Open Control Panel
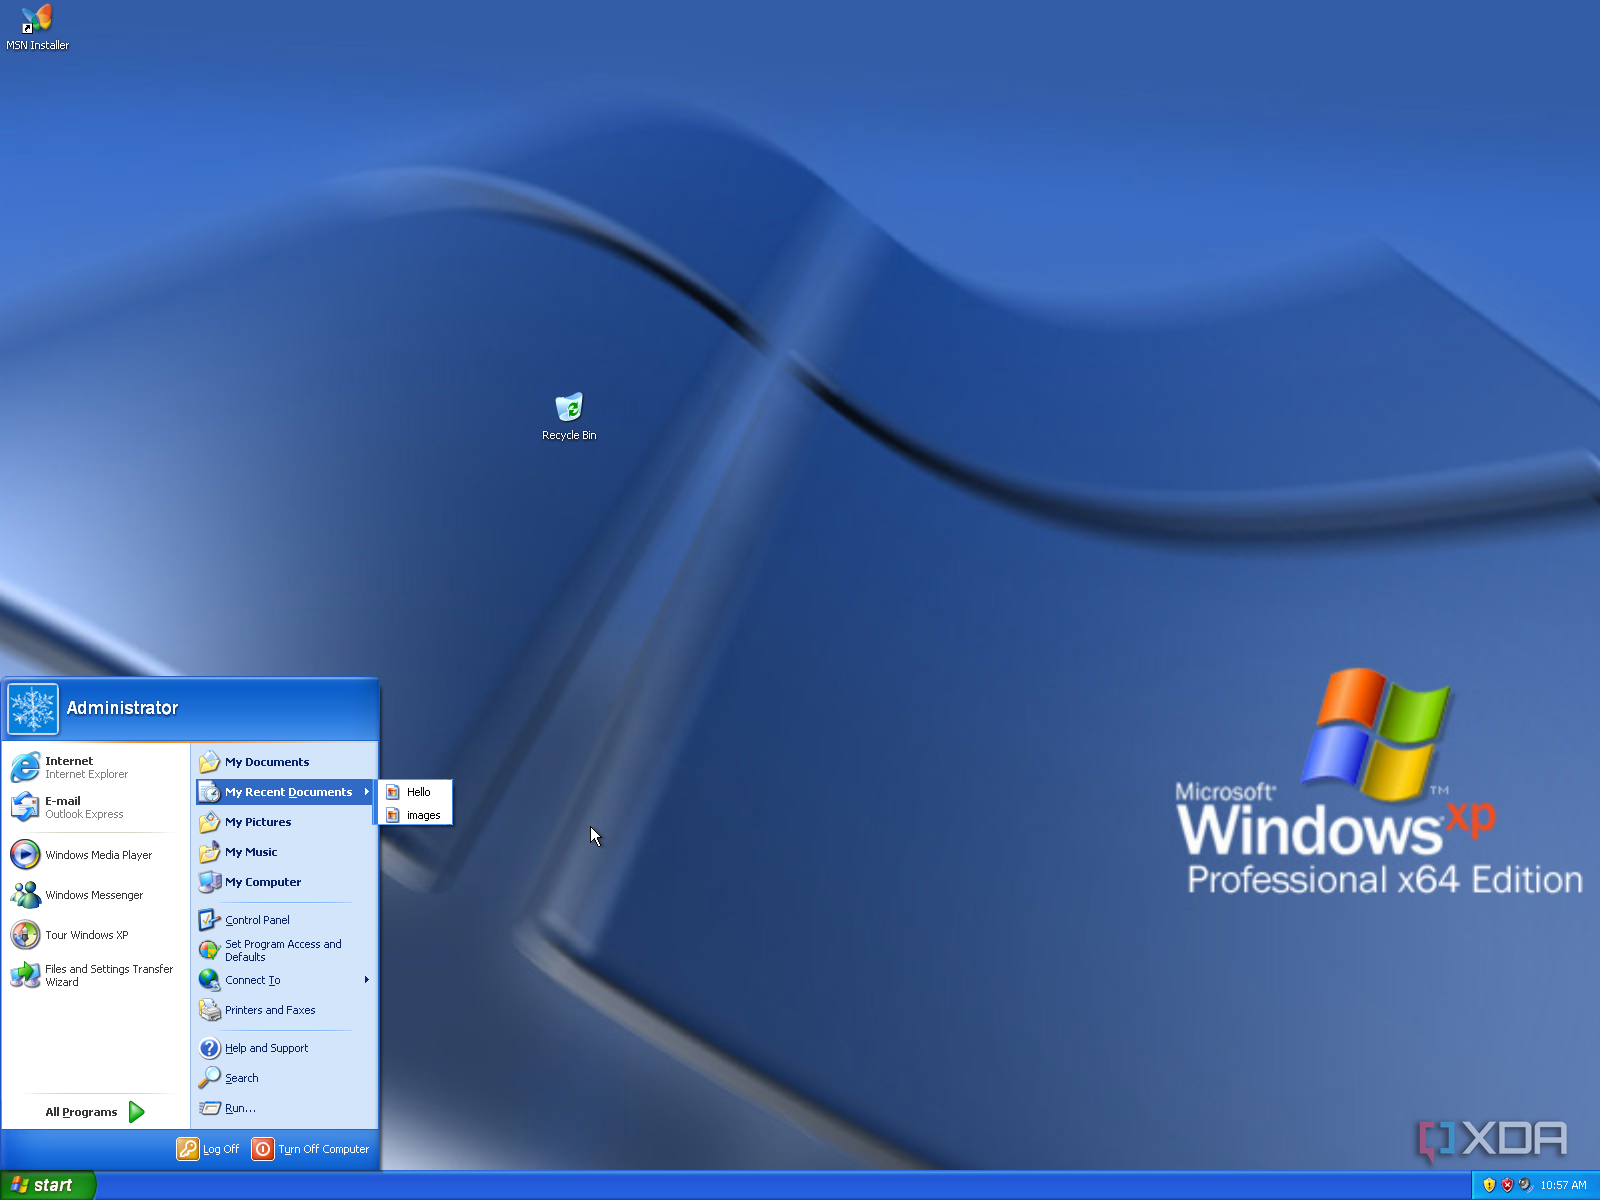The image size is (1600, 1200). [286, 920]
